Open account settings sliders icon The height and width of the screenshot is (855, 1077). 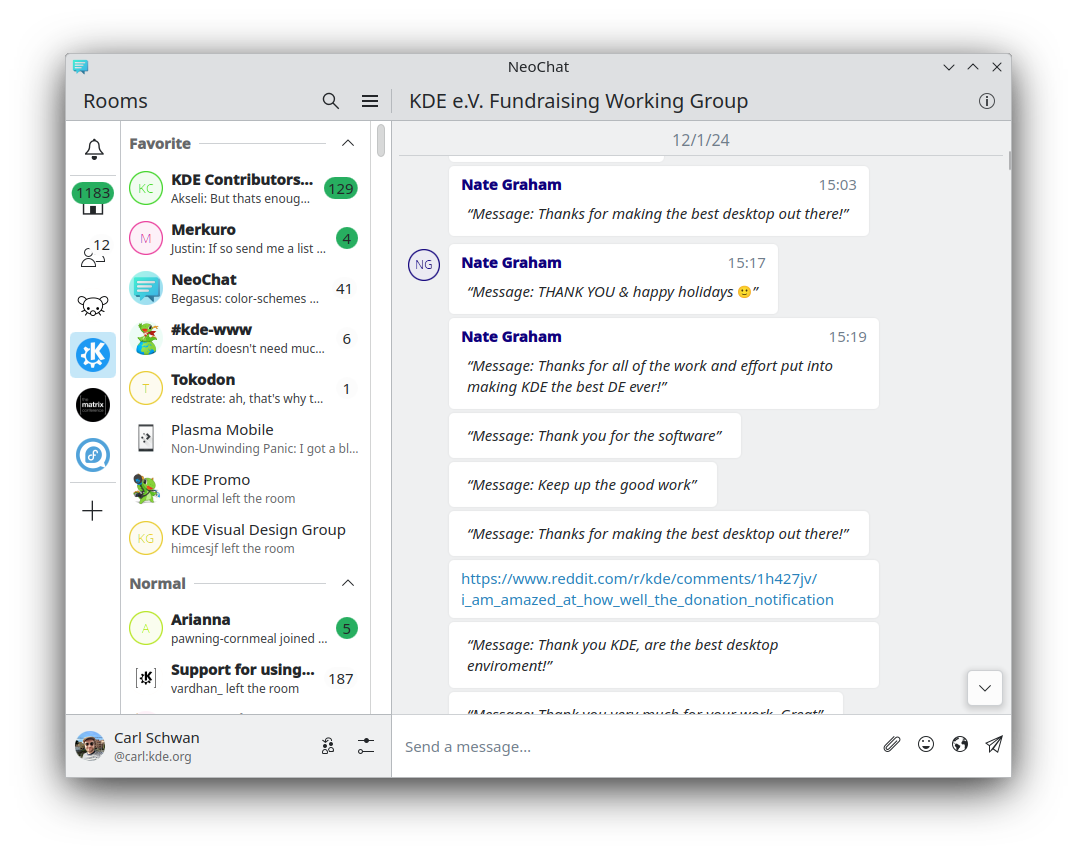tap(366, 746)
